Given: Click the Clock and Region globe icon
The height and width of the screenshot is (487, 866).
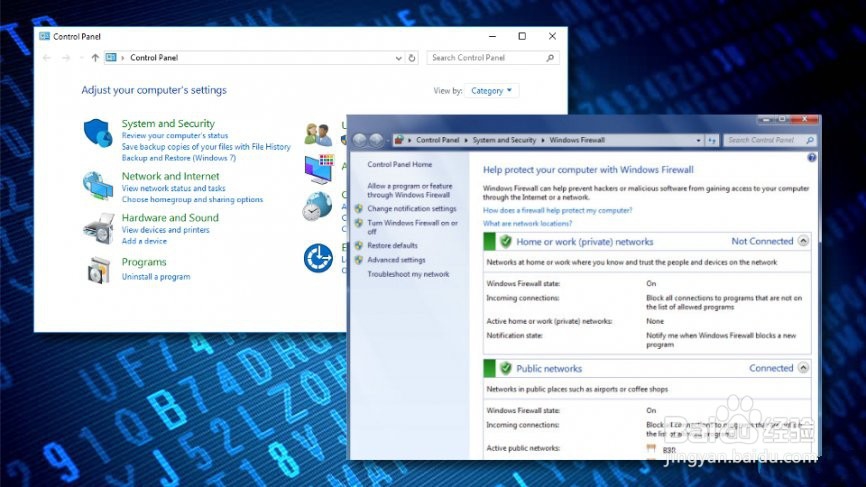Looking at the screenshot, I should point(317,206).
